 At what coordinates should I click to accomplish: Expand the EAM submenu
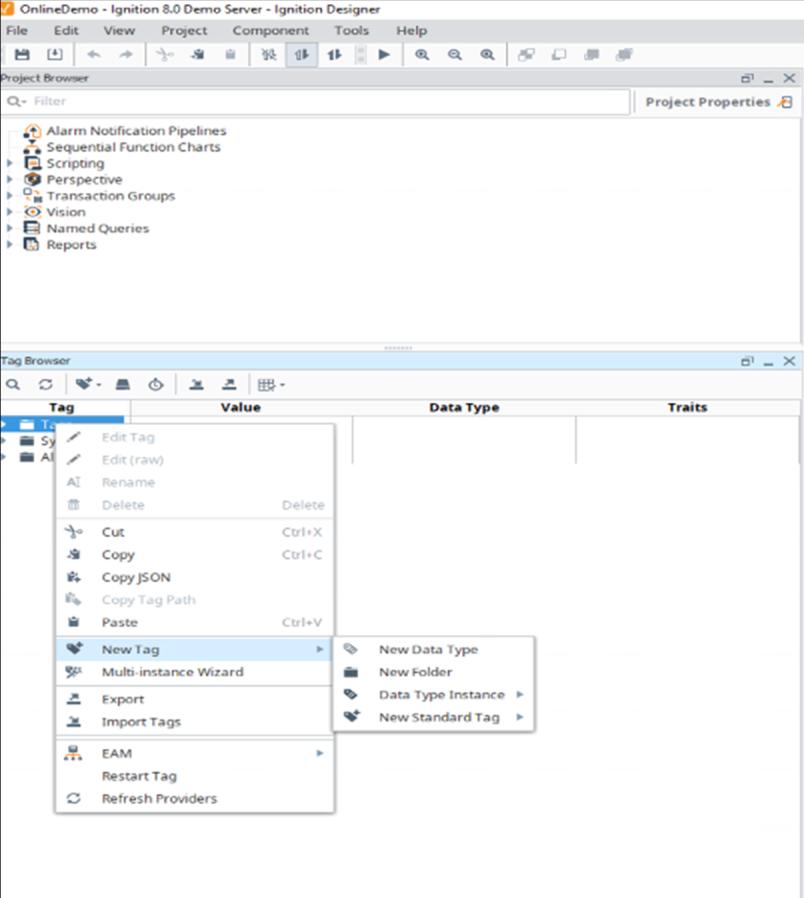(x=195, y=753)
